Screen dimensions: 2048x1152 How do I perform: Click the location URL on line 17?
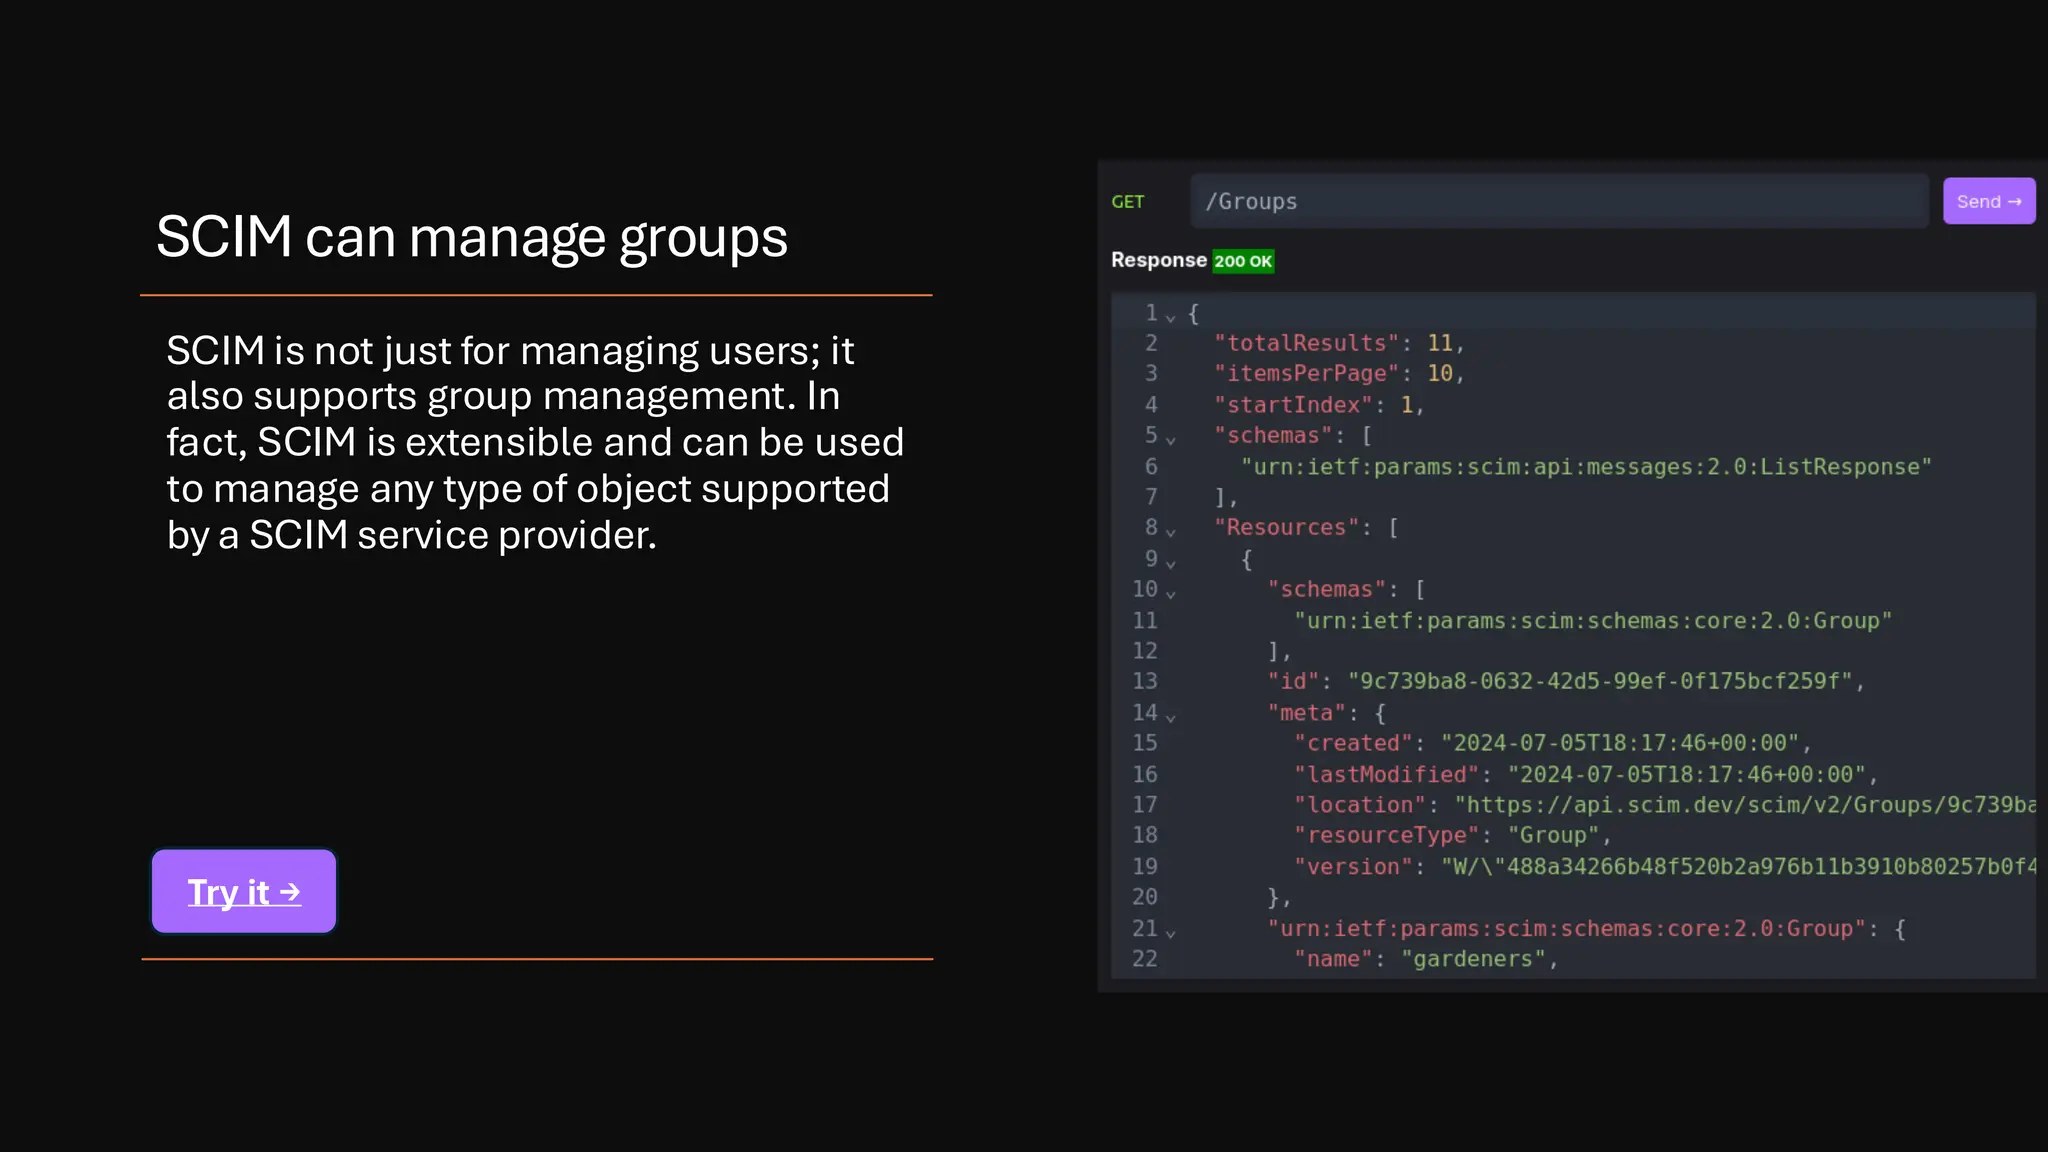click(x=1745, y=805)
